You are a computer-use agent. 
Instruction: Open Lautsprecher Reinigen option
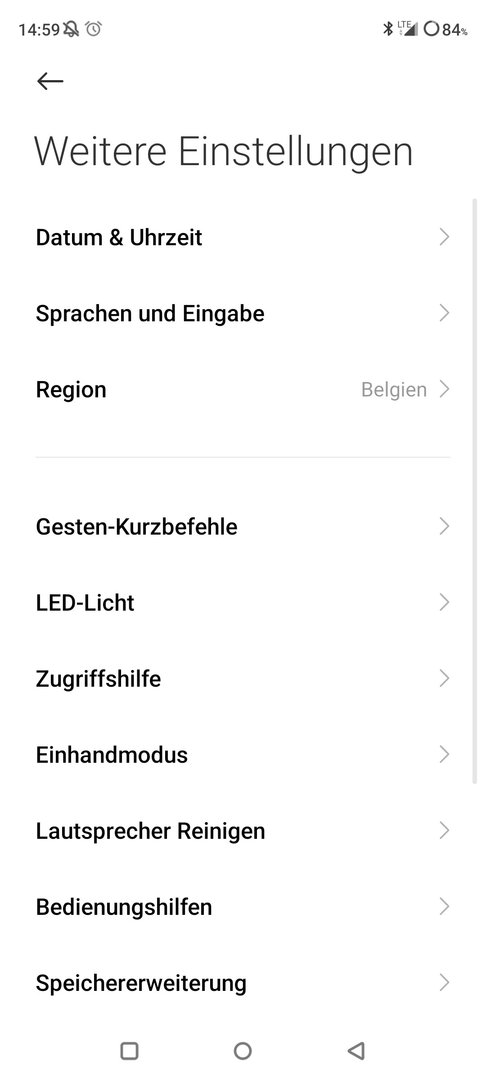243,831
